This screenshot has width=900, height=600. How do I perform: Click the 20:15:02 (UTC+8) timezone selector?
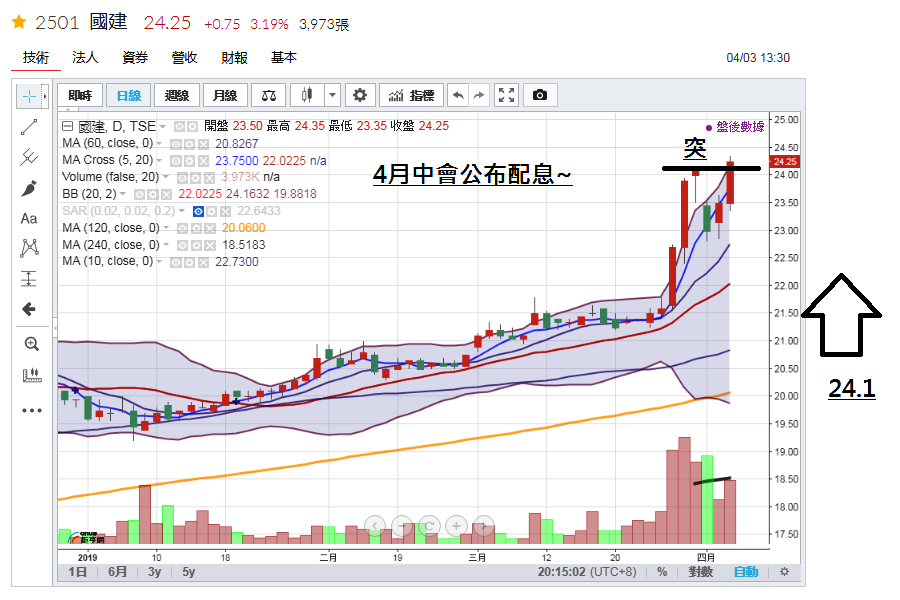(587, 572)
